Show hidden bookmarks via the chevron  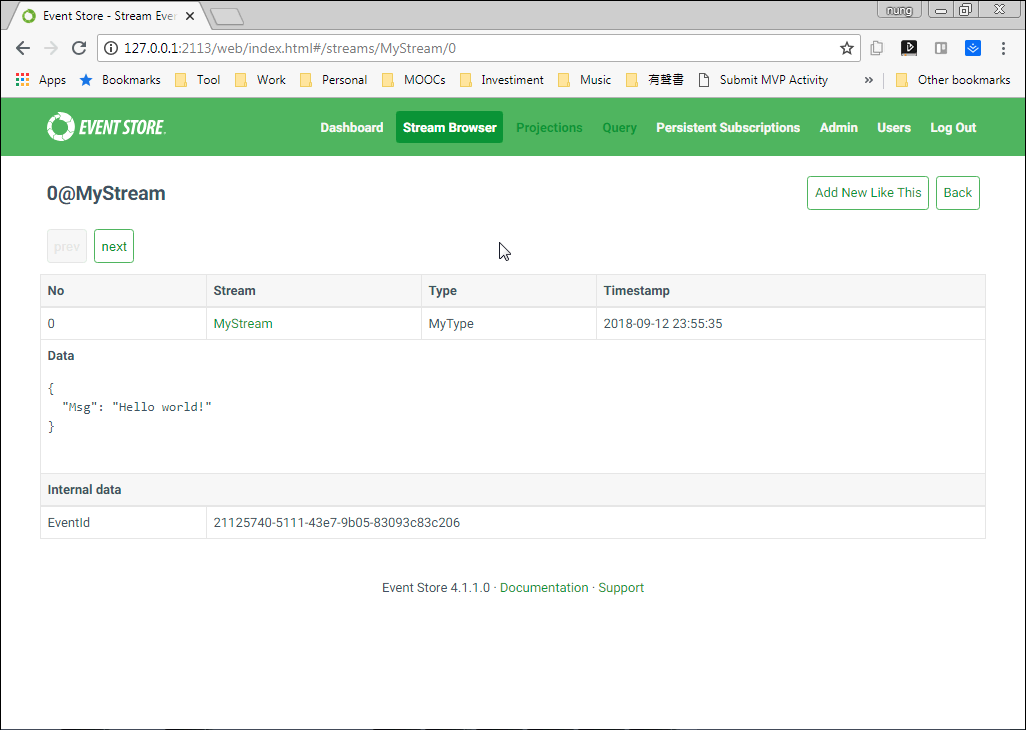(x=868, y=80)
